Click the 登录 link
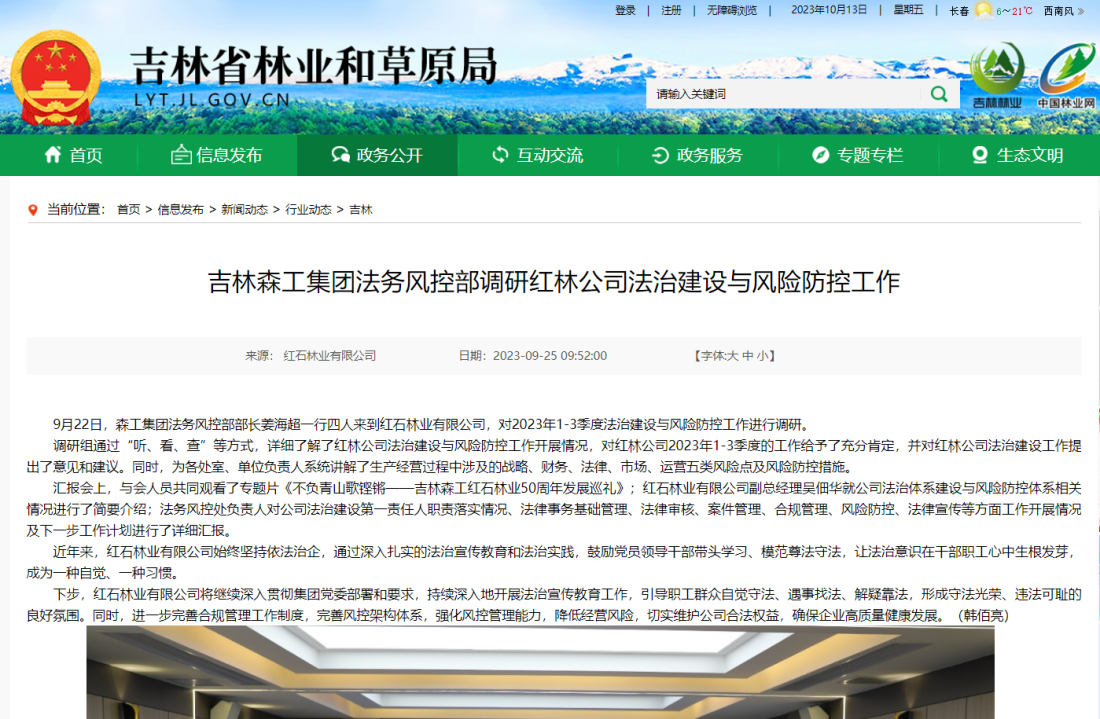 625,11
